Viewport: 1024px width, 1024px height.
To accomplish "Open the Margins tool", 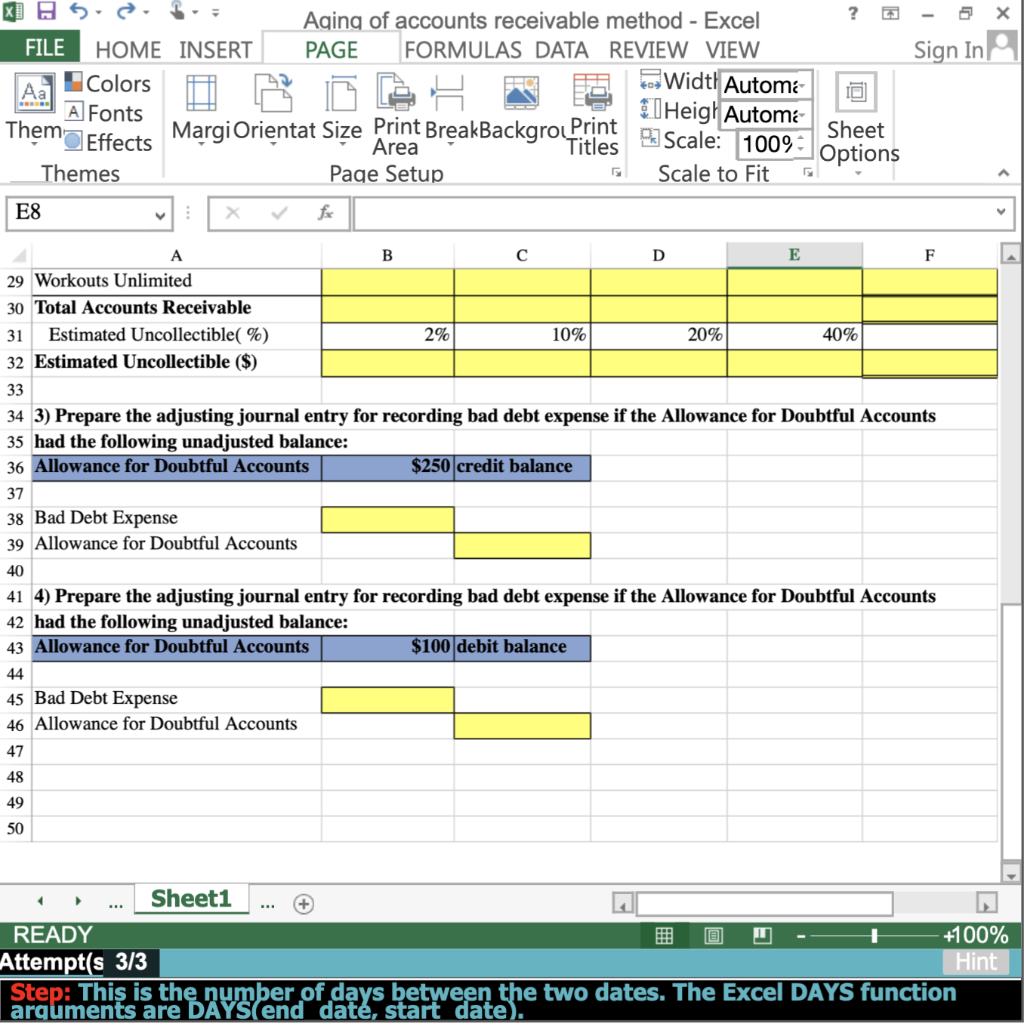I will tap(200, 110).
